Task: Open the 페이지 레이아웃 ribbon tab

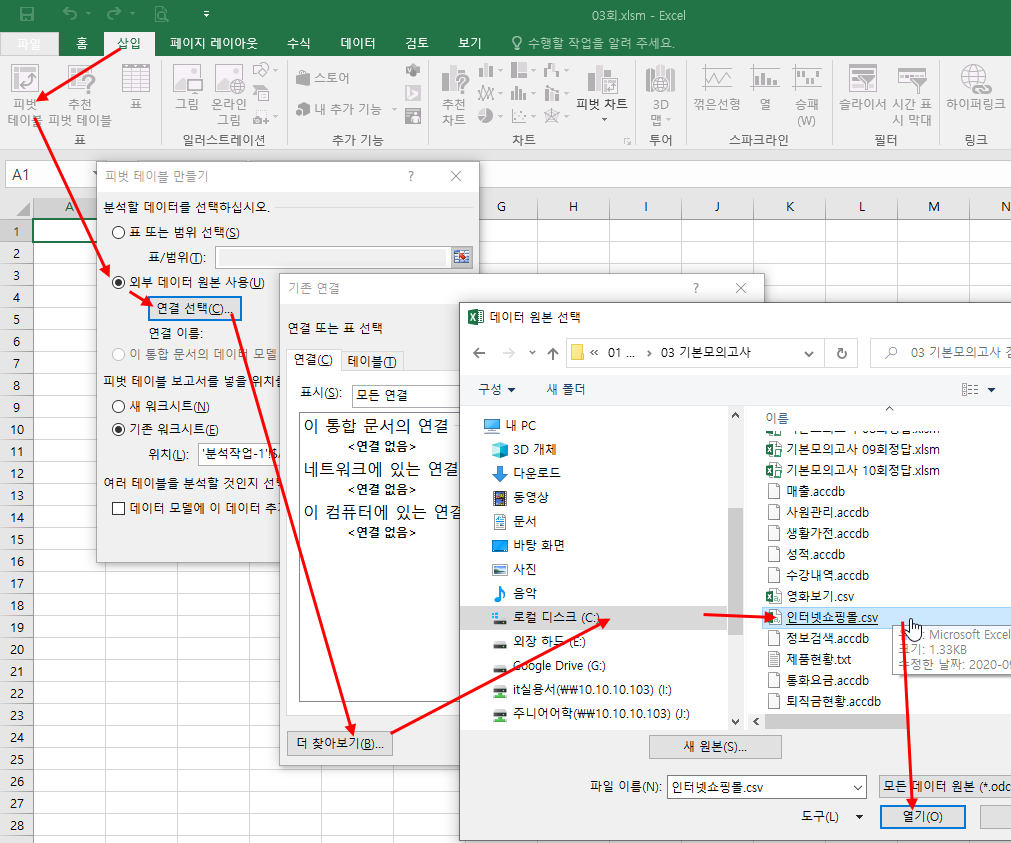Action: (213, 43)
